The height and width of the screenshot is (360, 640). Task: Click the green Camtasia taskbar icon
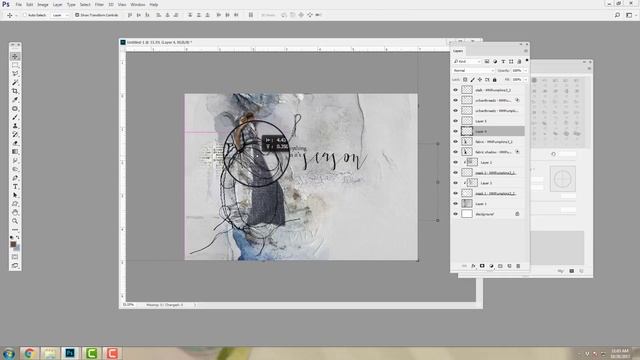(91, 353)
